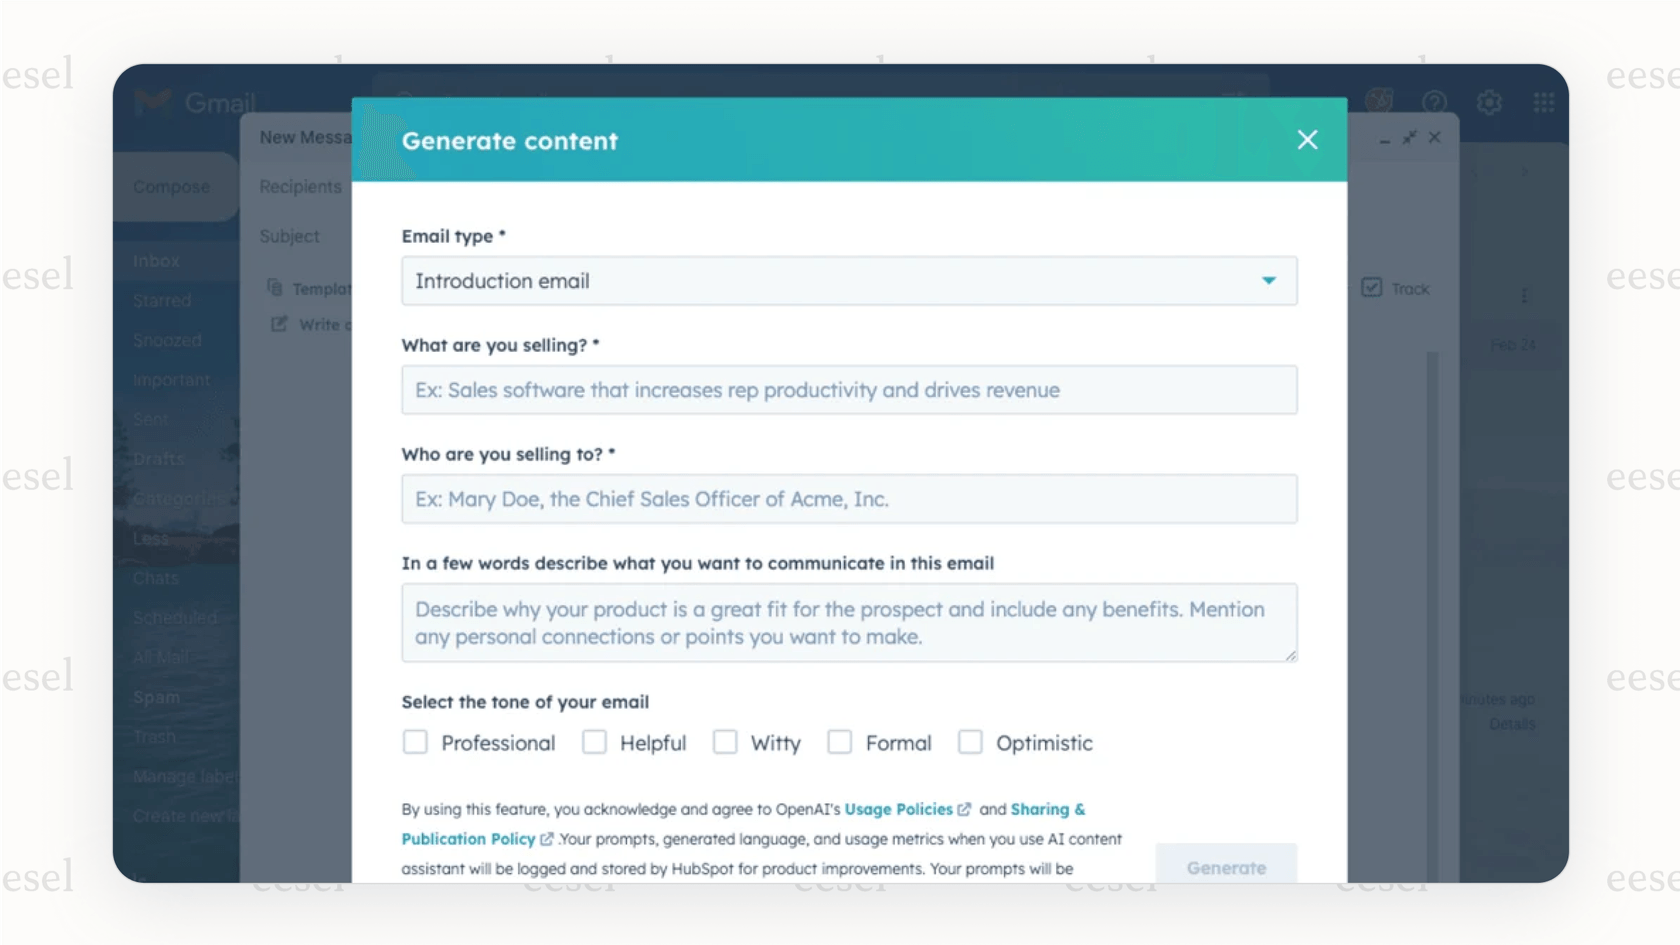Image resolution: width=1680 pixels, height=945 pixels.
Task: Enable the Professional tone checkbox
Action: (416, 742)
